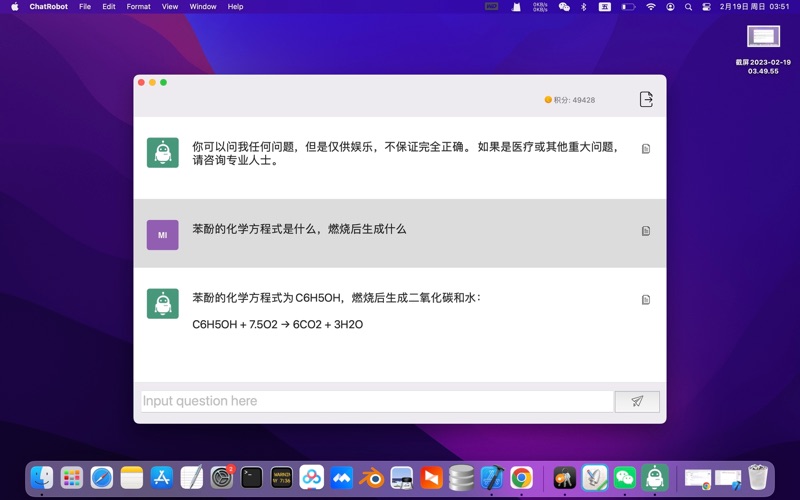Image resolution: width=800 pixels, height=500 pixels.
Task: Click the user account icon in the menu bar
Action: pyautogui.click(x=670, y=7)
